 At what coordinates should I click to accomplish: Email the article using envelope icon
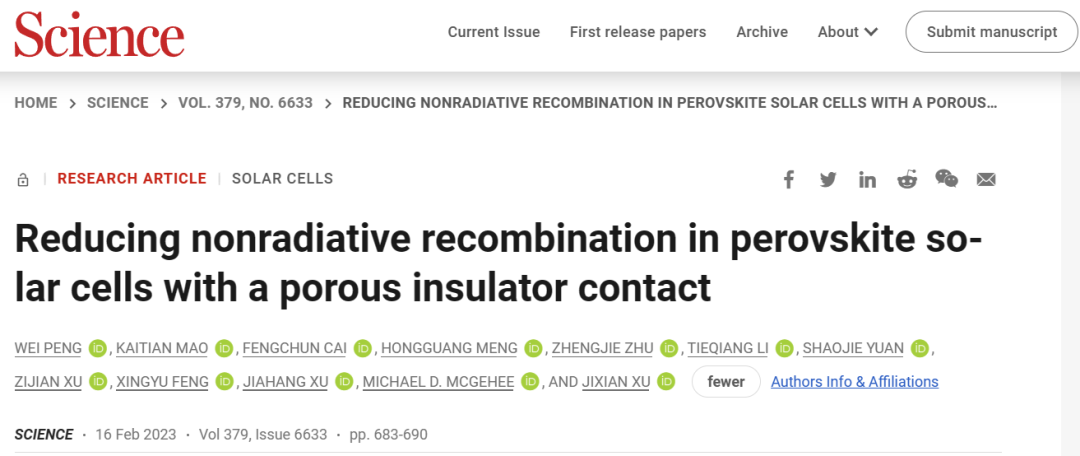[x=986, y=180]
